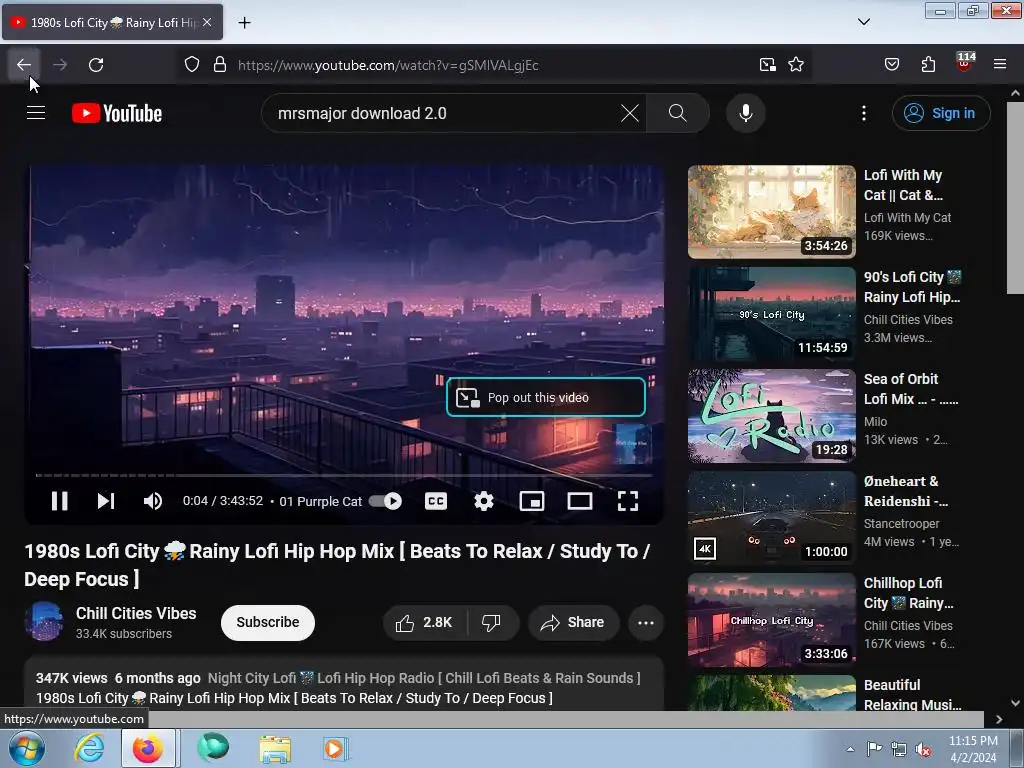
Task: Expand the video description box
Action: click(344, 684)
